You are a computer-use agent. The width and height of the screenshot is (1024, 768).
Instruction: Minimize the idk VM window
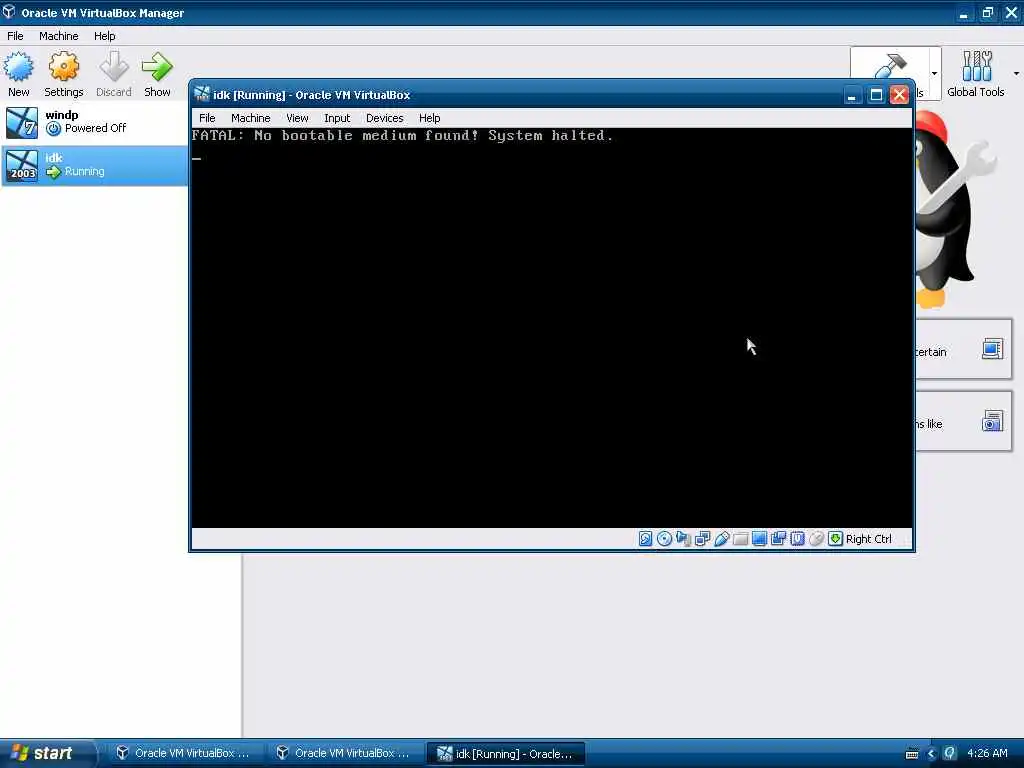[852, 95]
